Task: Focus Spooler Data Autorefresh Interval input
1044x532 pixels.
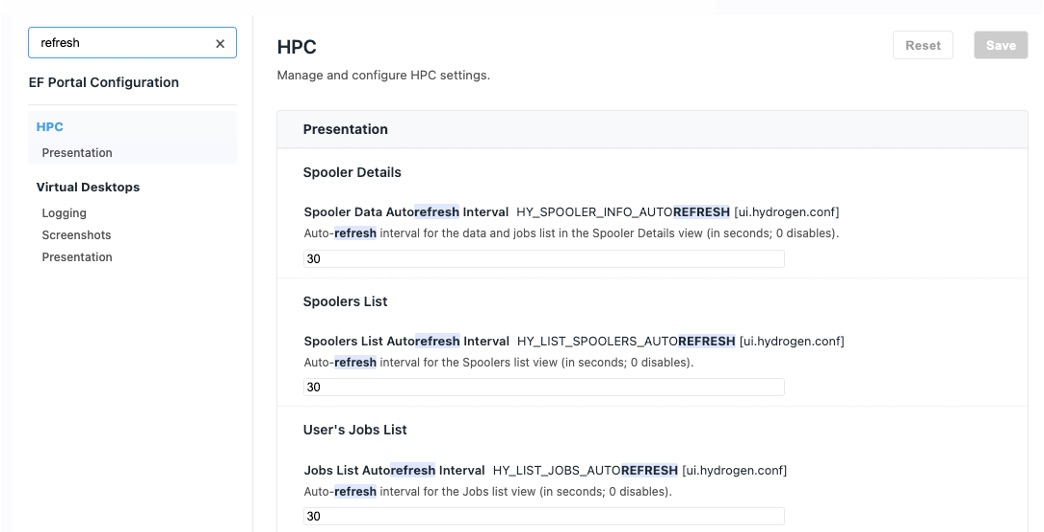Action: click(543, 259)
